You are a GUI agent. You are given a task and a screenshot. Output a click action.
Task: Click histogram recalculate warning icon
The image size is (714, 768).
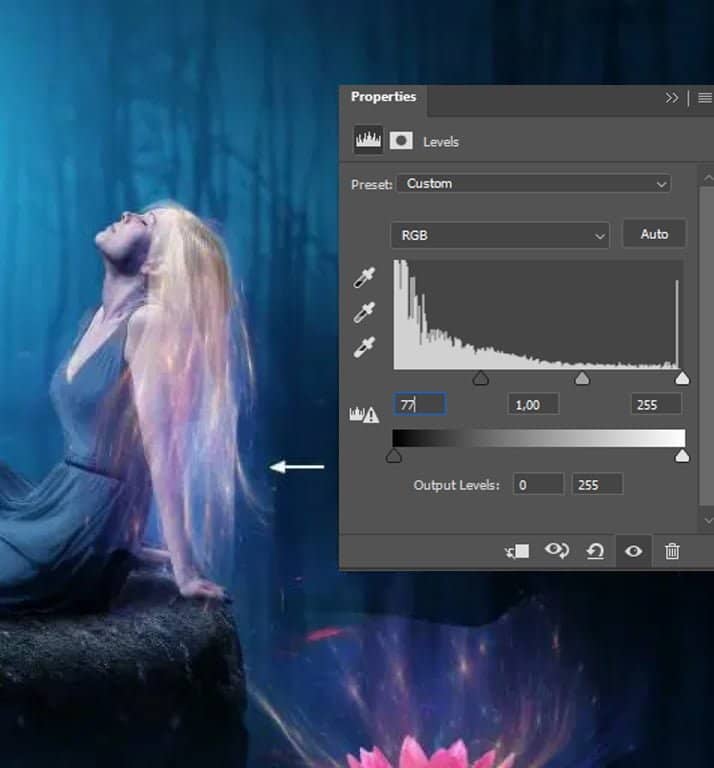[364, 414]
